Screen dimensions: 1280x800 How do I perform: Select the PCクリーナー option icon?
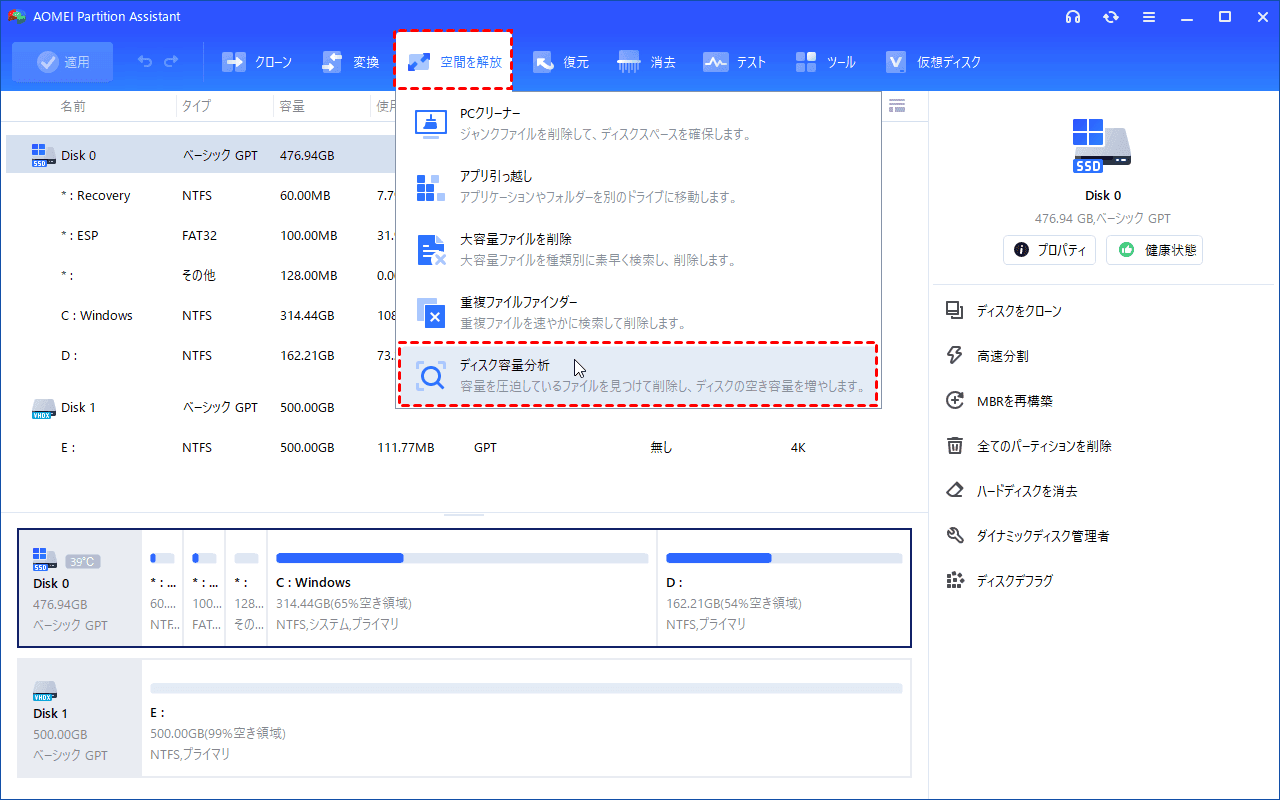(430, 124)
